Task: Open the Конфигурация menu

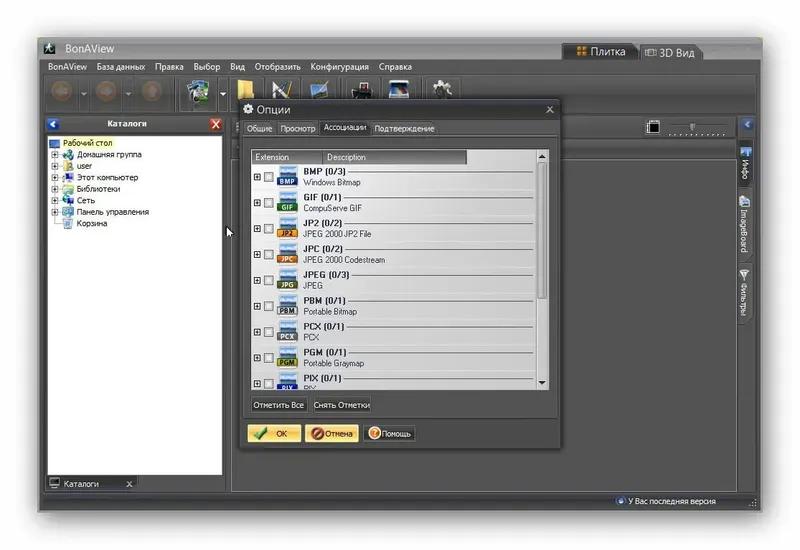Action: pyautogui.click(x=339, y=67)
